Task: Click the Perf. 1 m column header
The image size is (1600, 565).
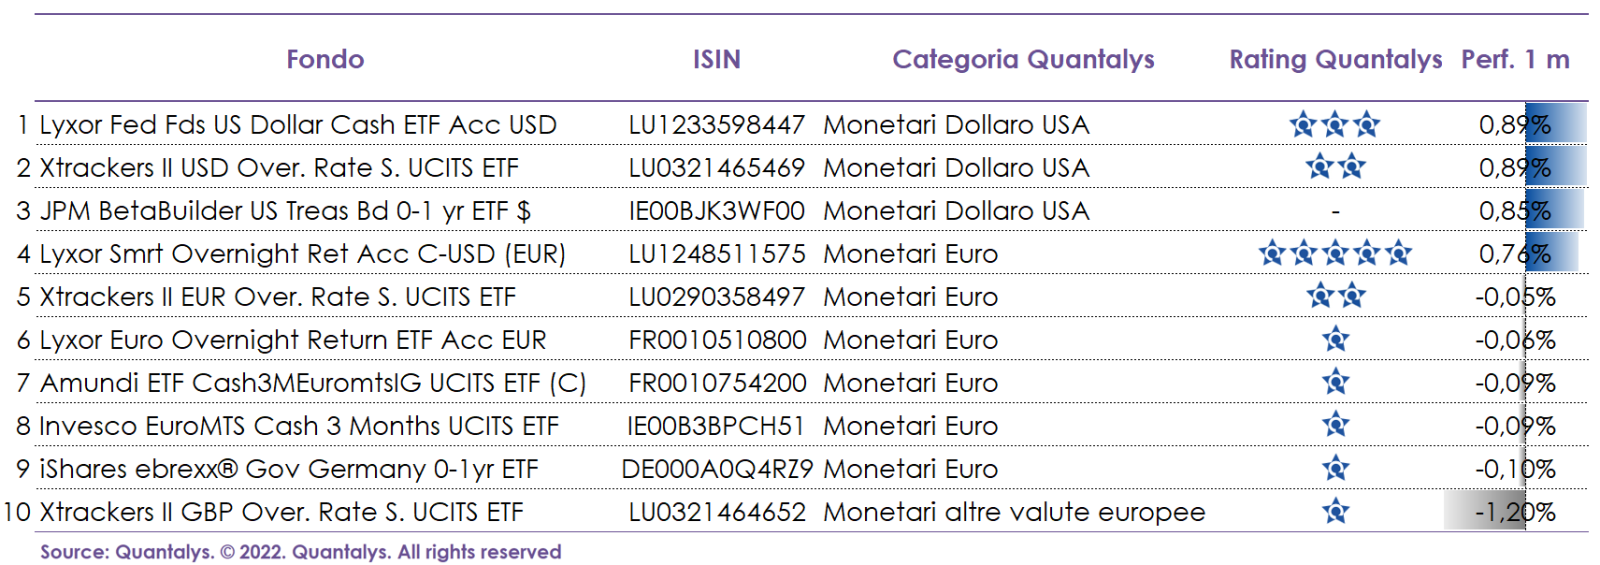Action: pyautogui.click(x=1515, y=60)
